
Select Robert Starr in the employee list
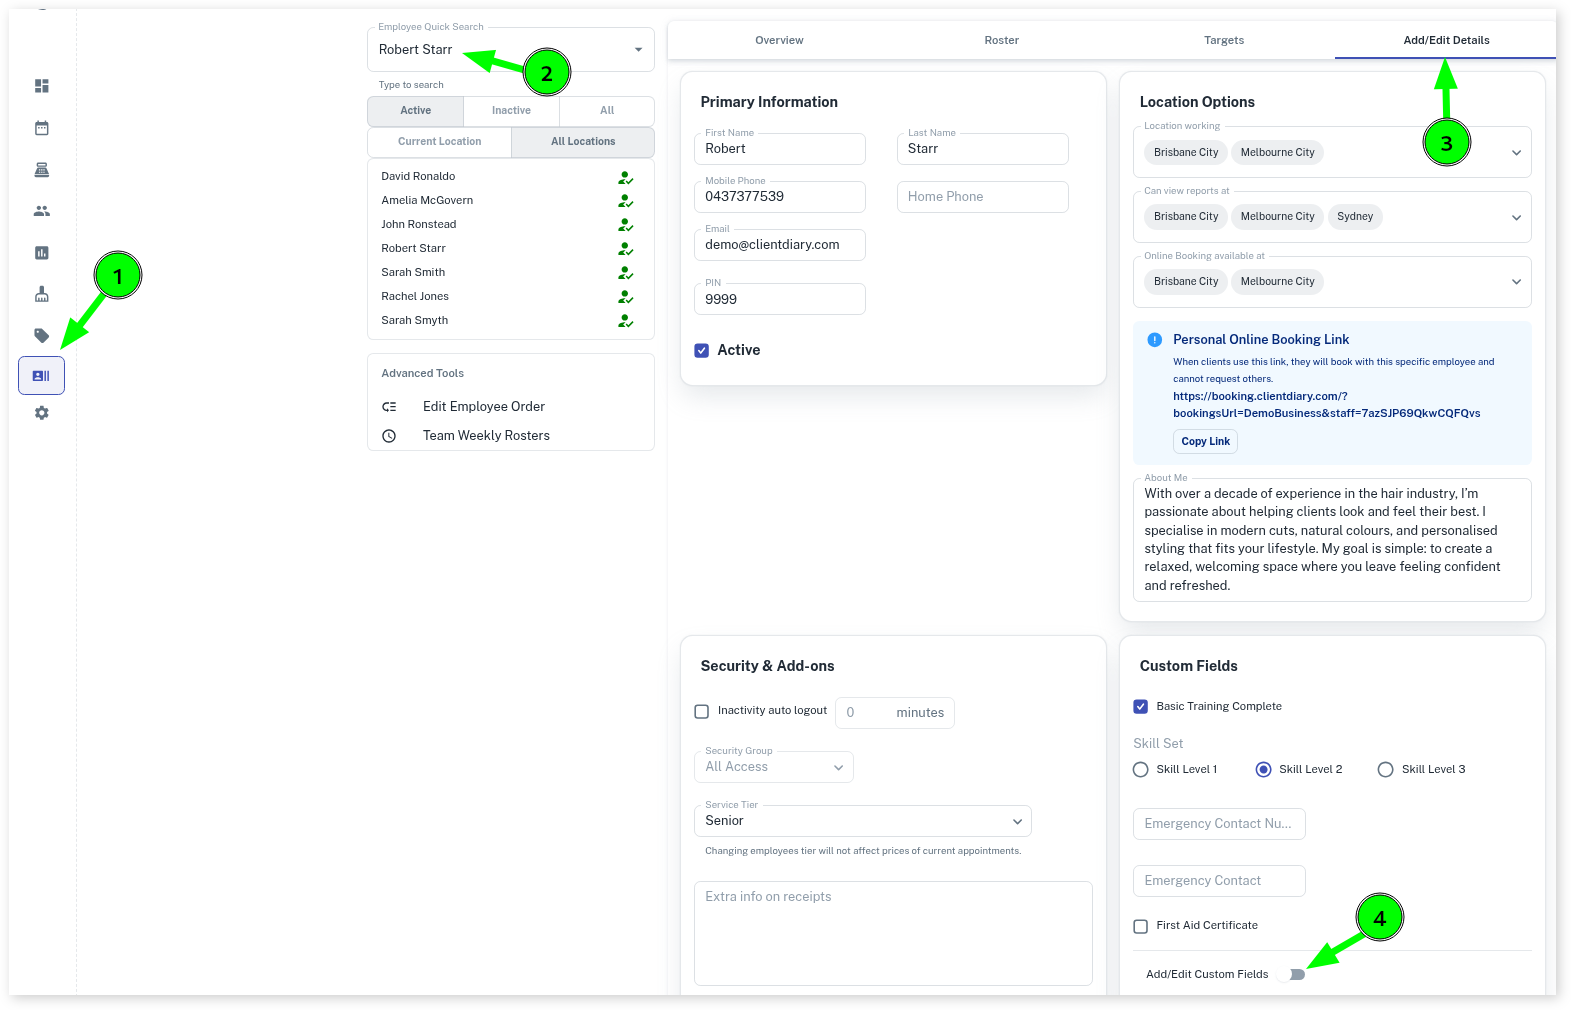click(413, 249)
